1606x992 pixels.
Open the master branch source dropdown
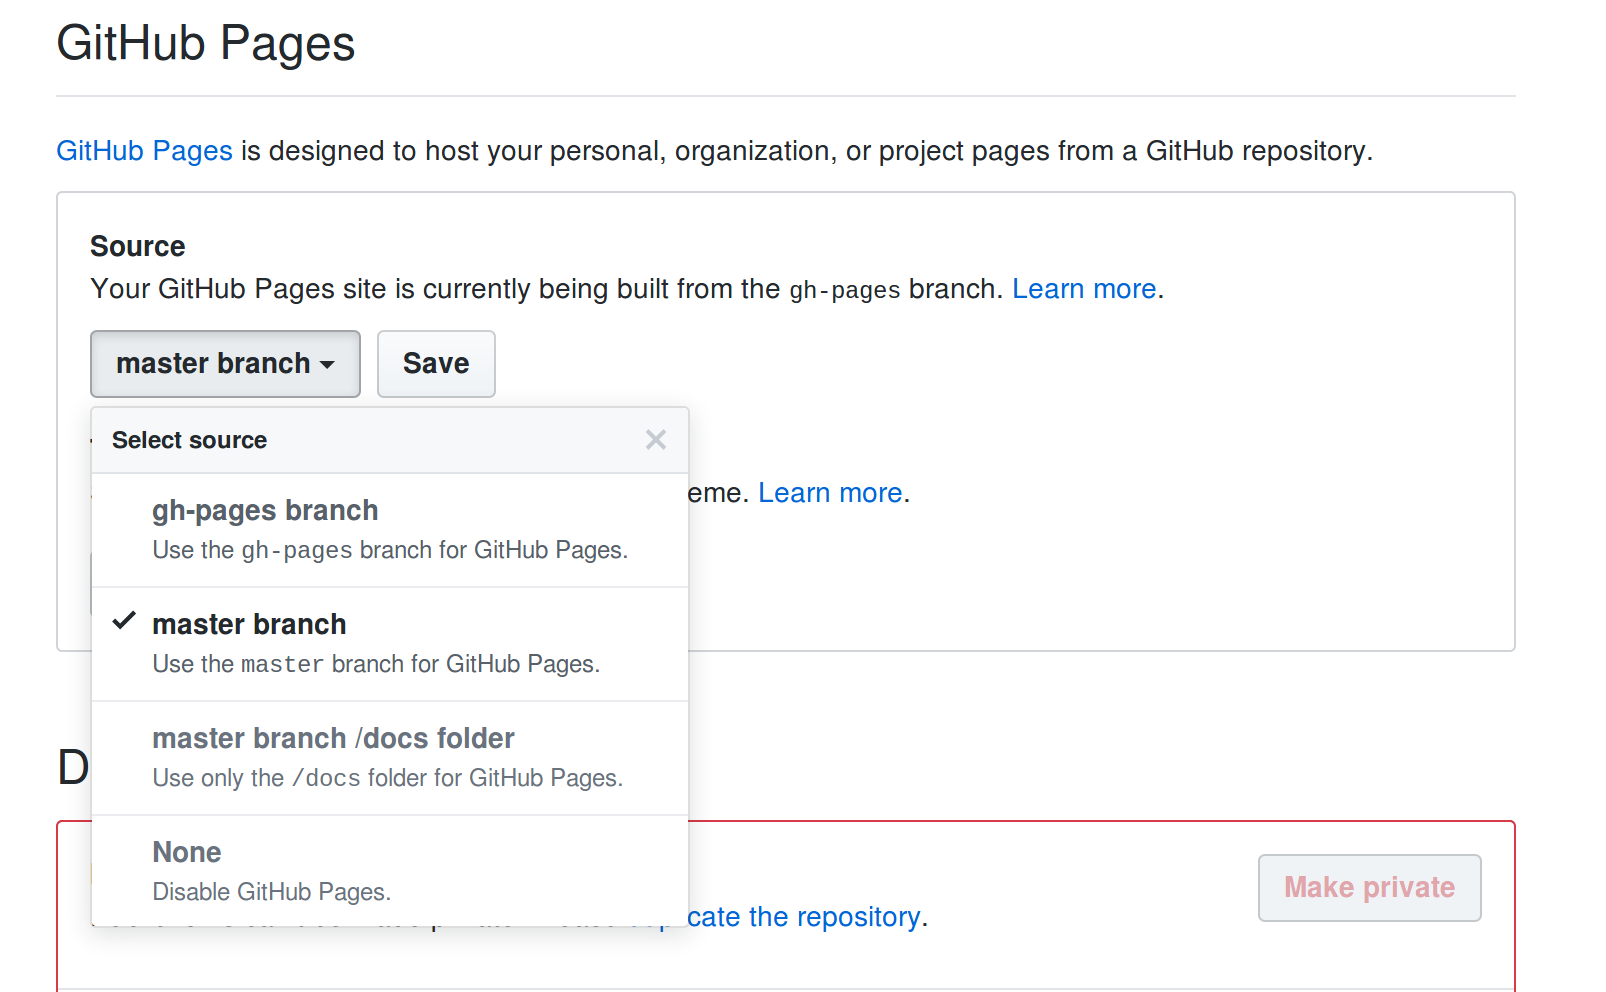tap(225, 364)
